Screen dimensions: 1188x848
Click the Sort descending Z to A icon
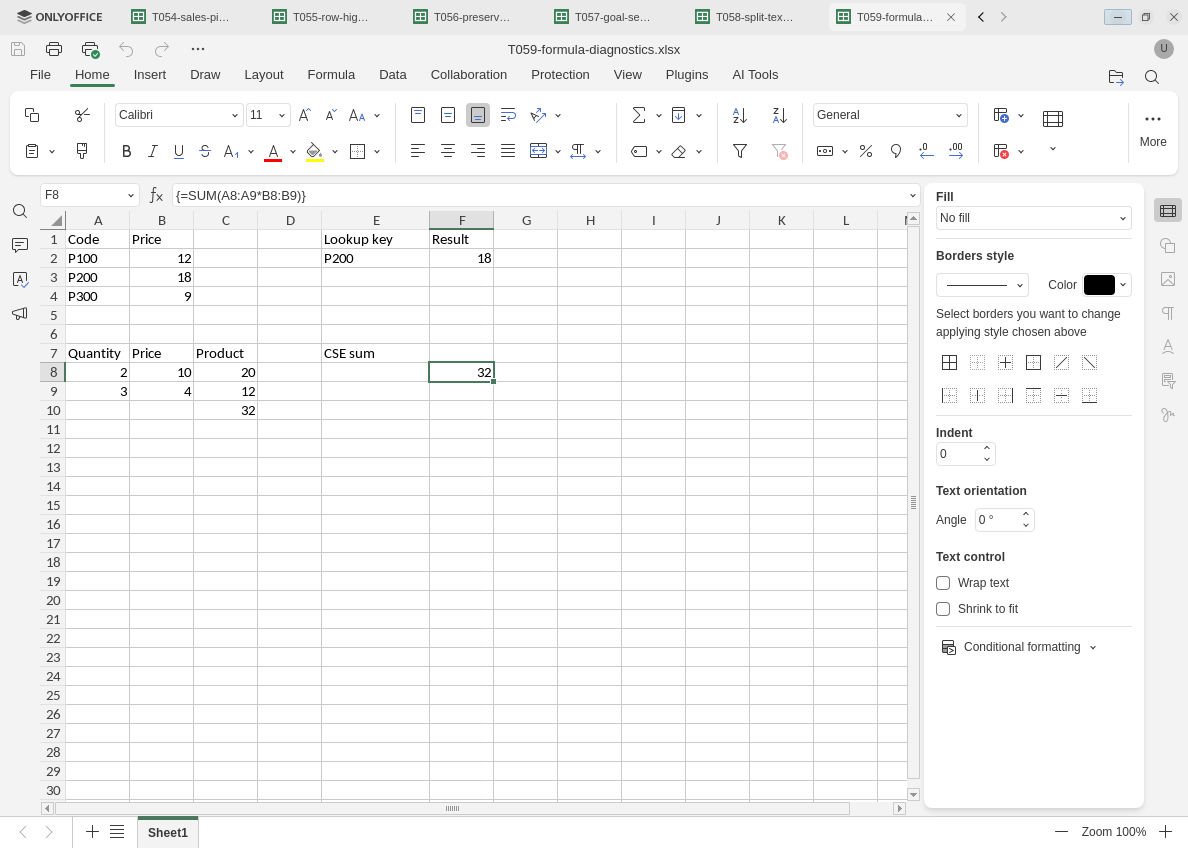(x=780, y=115)
